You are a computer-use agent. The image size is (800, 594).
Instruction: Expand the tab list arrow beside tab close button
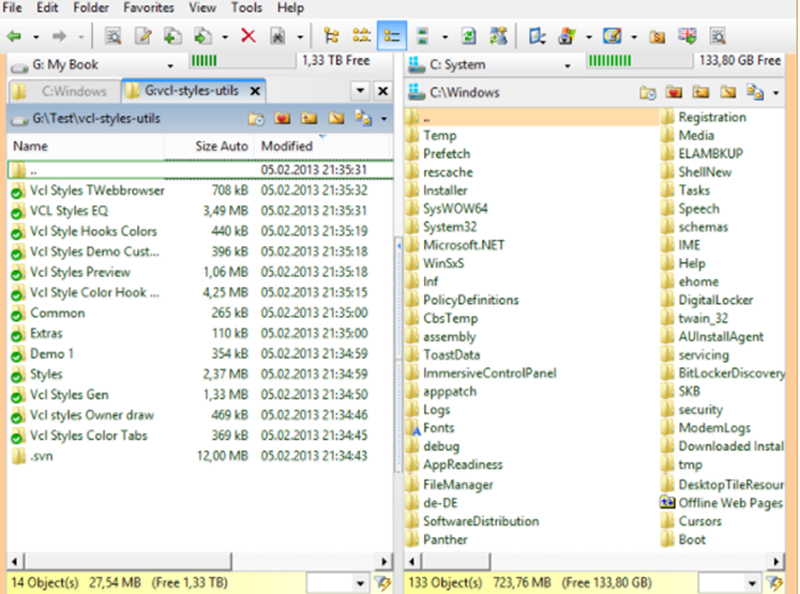360,91
